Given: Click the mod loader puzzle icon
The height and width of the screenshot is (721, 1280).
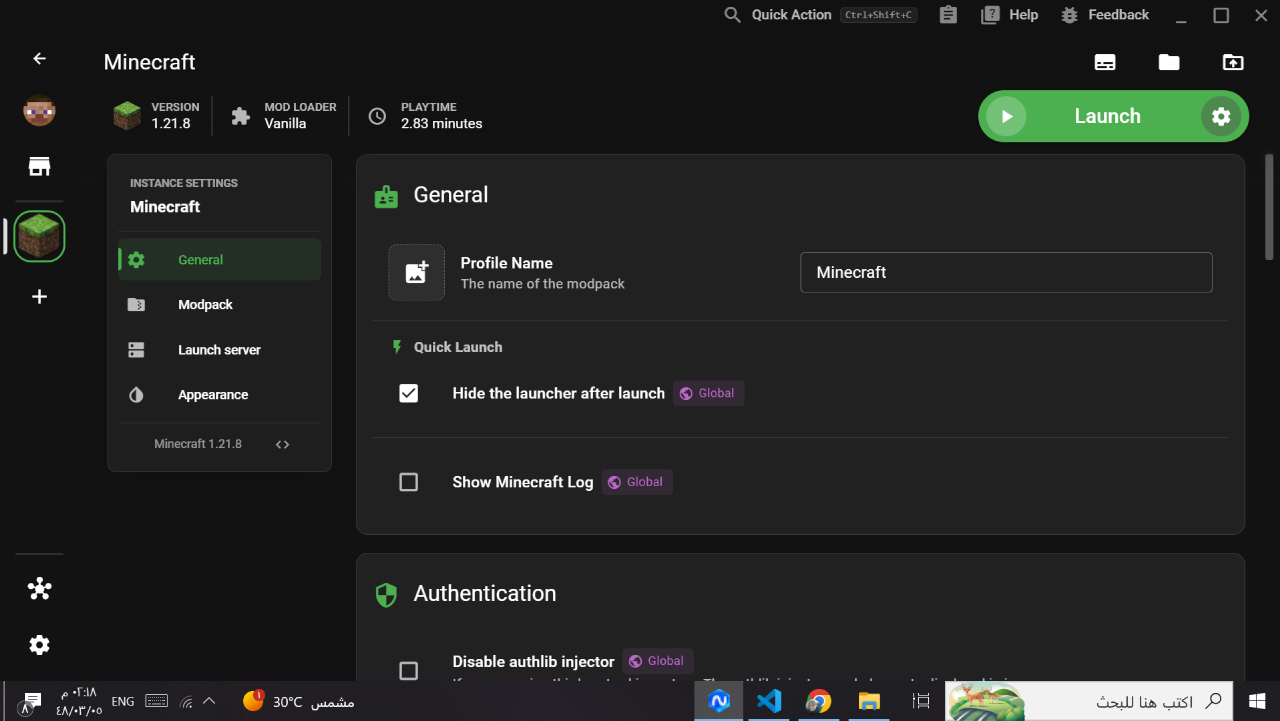Looking at the screenshot, I should 240,116.
